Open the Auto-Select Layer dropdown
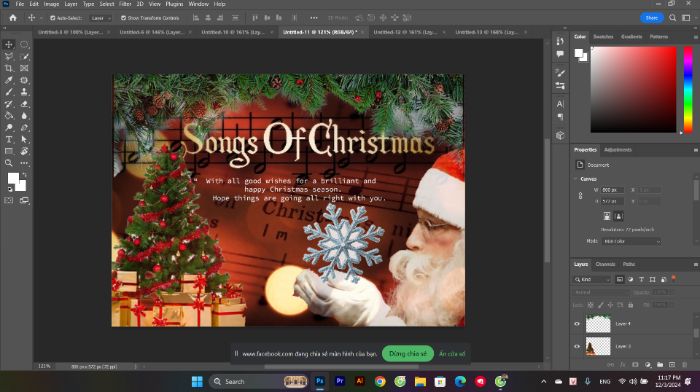This screenshot has height=392, width=700. (x=100, y=18)
